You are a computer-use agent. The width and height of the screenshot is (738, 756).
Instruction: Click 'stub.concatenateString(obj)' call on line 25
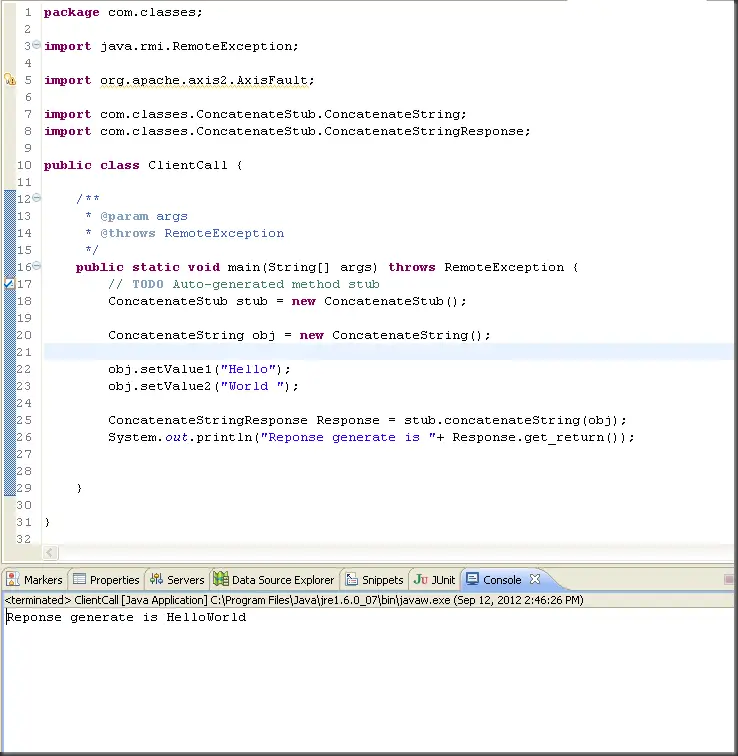click(x=510, y=420)
